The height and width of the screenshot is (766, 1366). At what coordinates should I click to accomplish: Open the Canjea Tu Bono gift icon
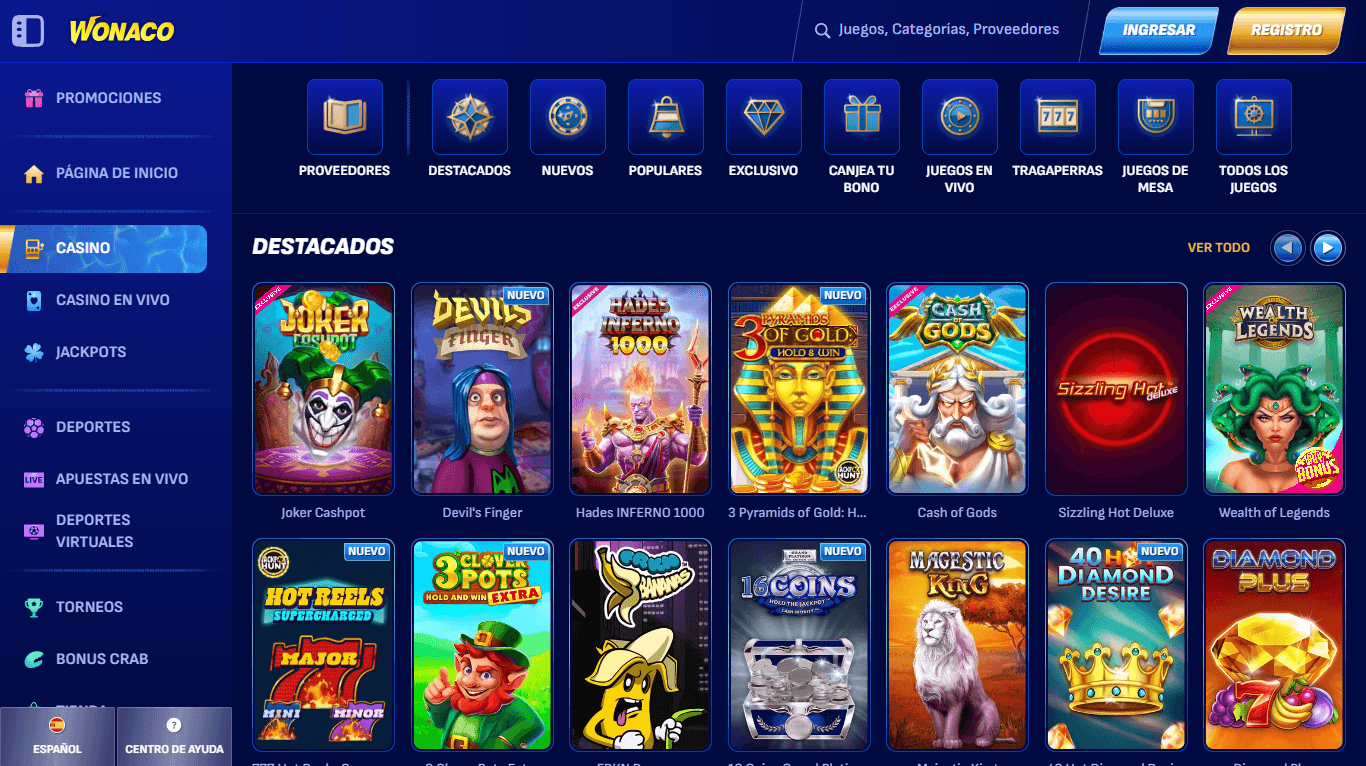(861, 117)
